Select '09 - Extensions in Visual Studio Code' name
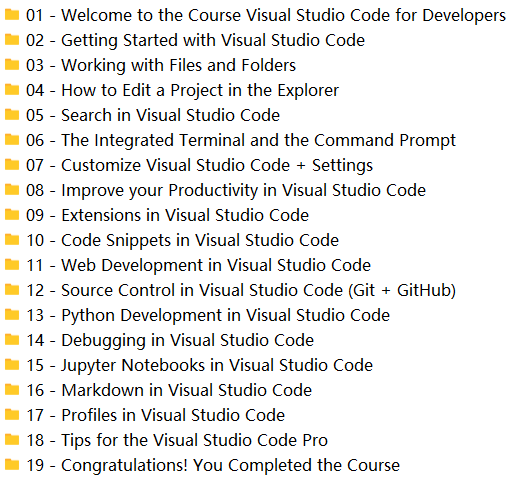This screenshot has height=500, width=525. tap(167, 215)
